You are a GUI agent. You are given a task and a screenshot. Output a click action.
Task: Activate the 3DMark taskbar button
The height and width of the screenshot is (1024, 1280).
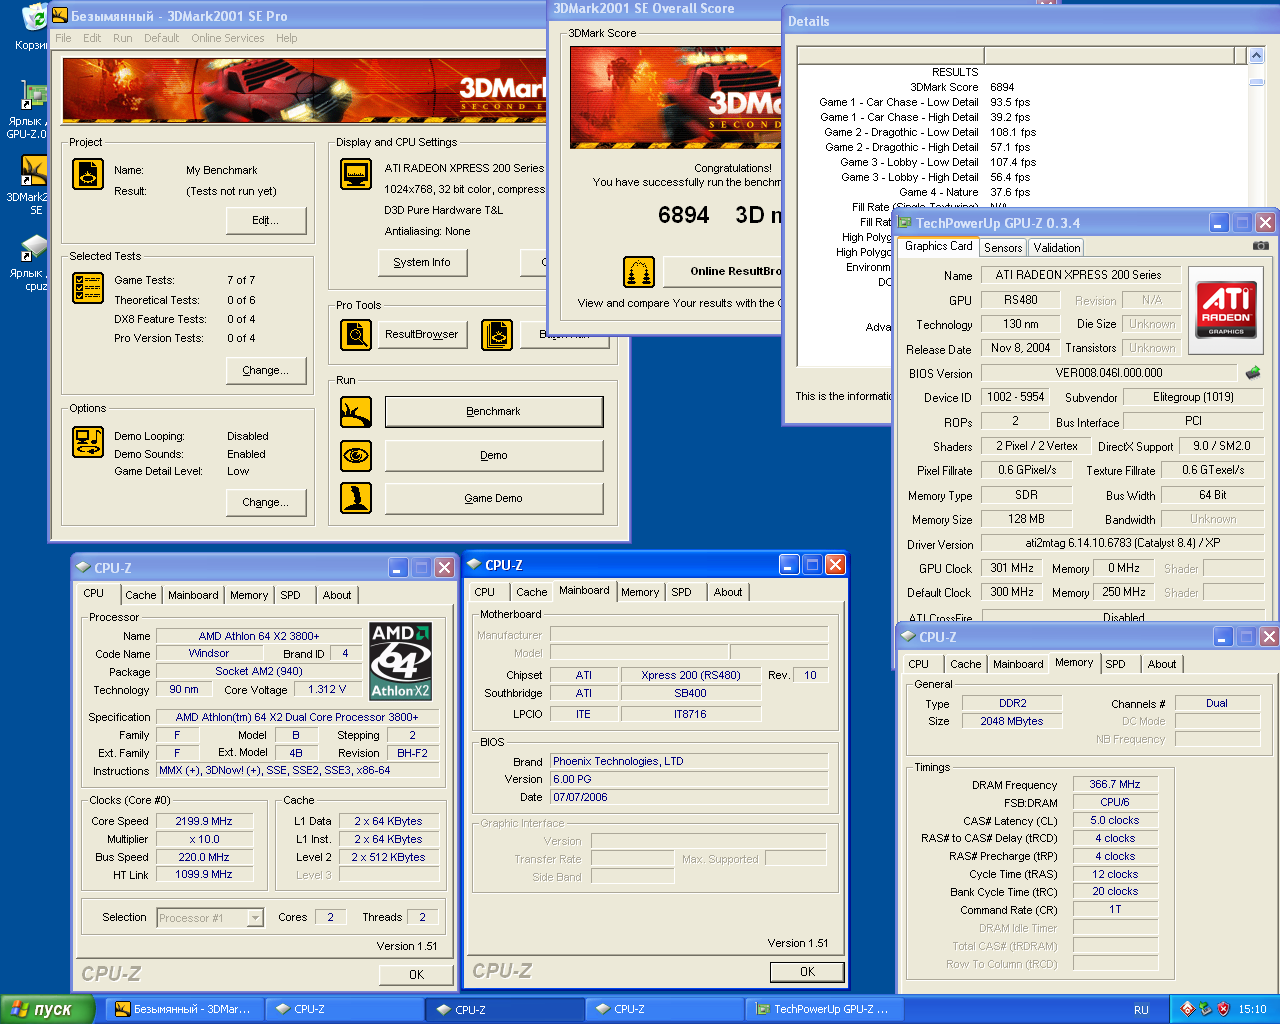[185, 1010]
